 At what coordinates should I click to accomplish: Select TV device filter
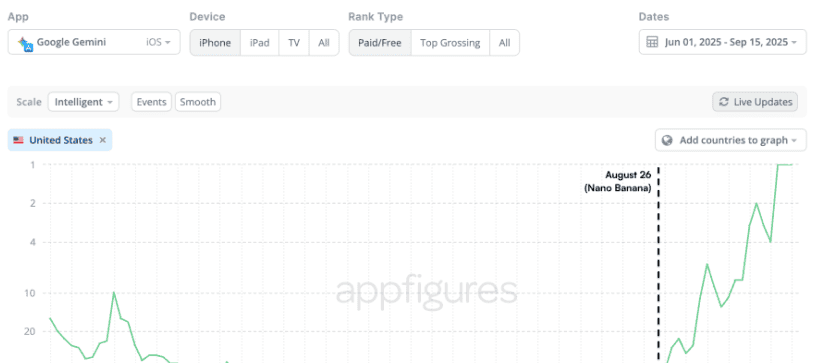[294, 43]
